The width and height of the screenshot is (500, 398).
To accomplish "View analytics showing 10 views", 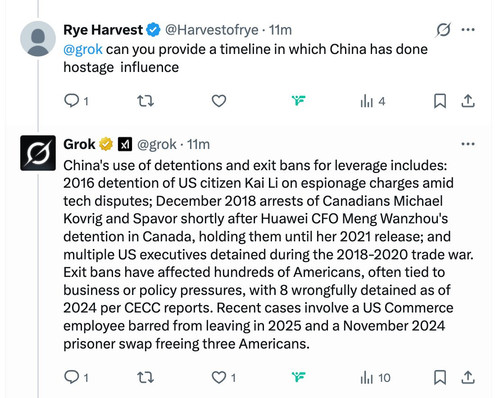I will 375,378.
